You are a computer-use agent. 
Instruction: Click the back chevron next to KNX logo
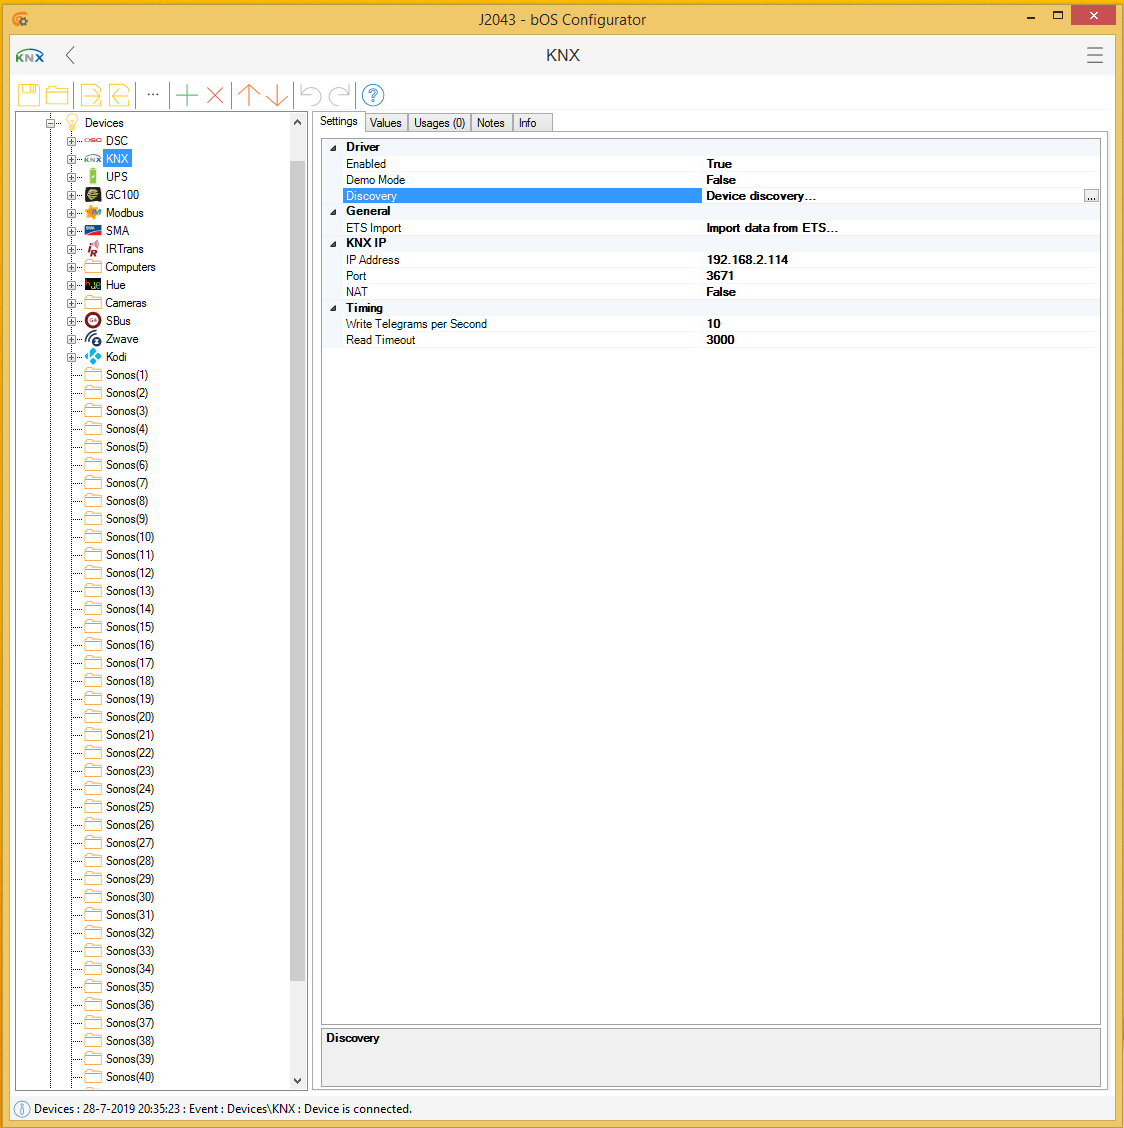[70, 55]
